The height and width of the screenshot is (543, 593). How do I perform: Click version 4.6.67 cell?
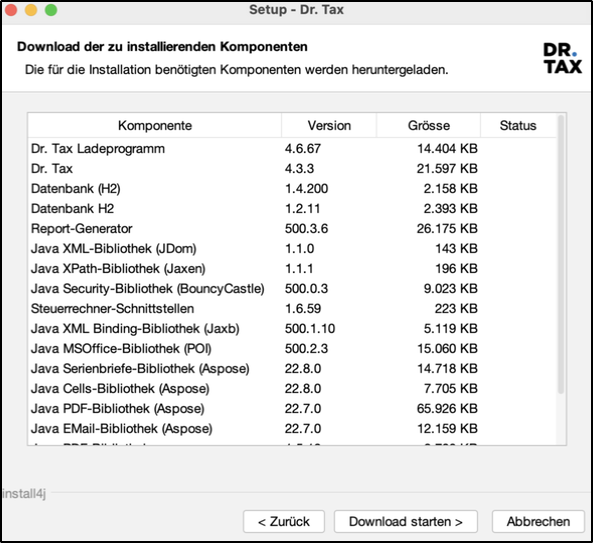pyautogui.click(x=303, y=149)
